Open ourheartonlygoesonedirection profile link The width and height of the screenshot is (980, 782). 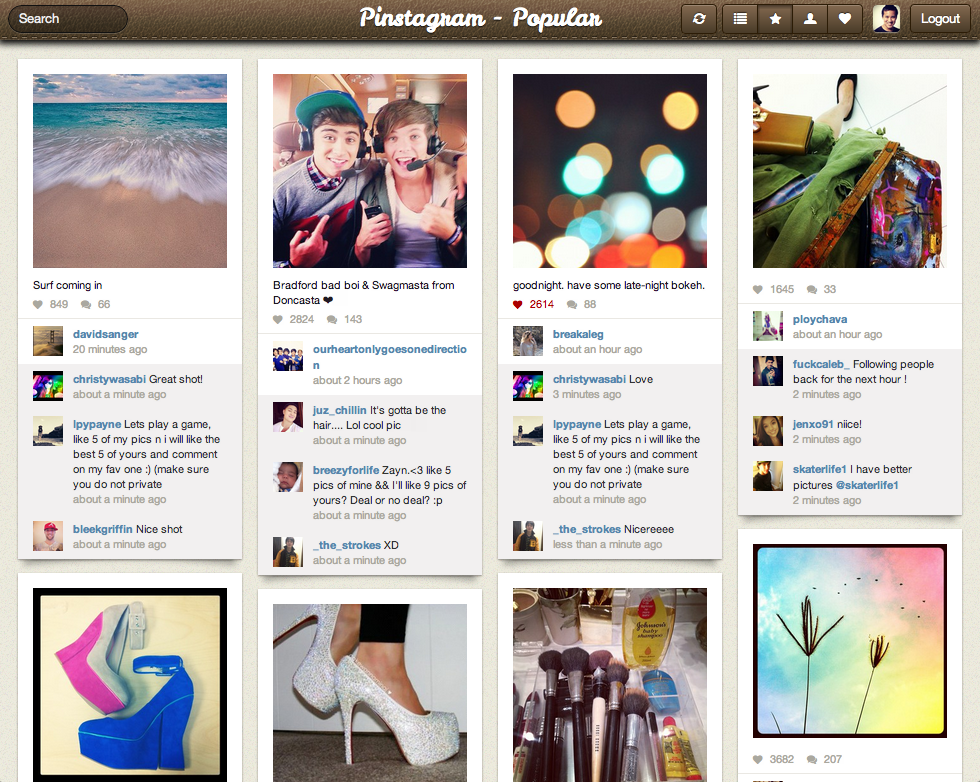(390, 357)
